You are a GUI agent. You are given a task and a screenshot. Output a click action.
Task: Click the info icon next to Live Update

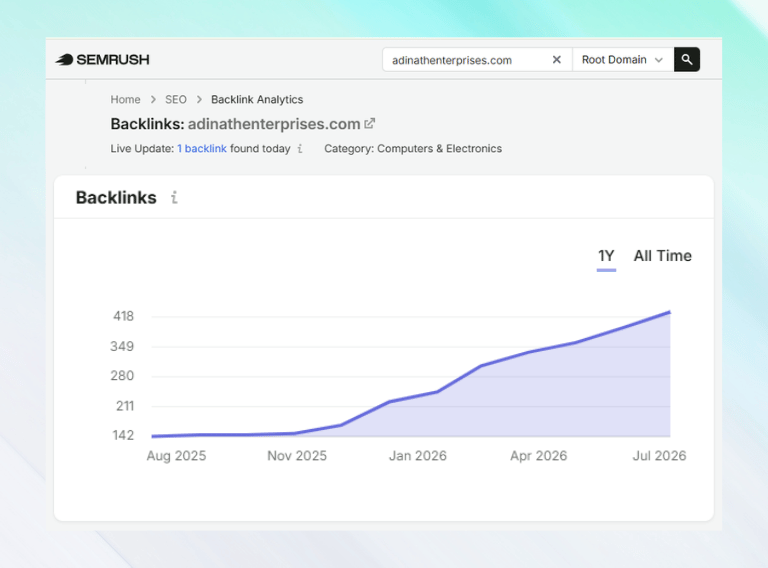pos(300,148)
